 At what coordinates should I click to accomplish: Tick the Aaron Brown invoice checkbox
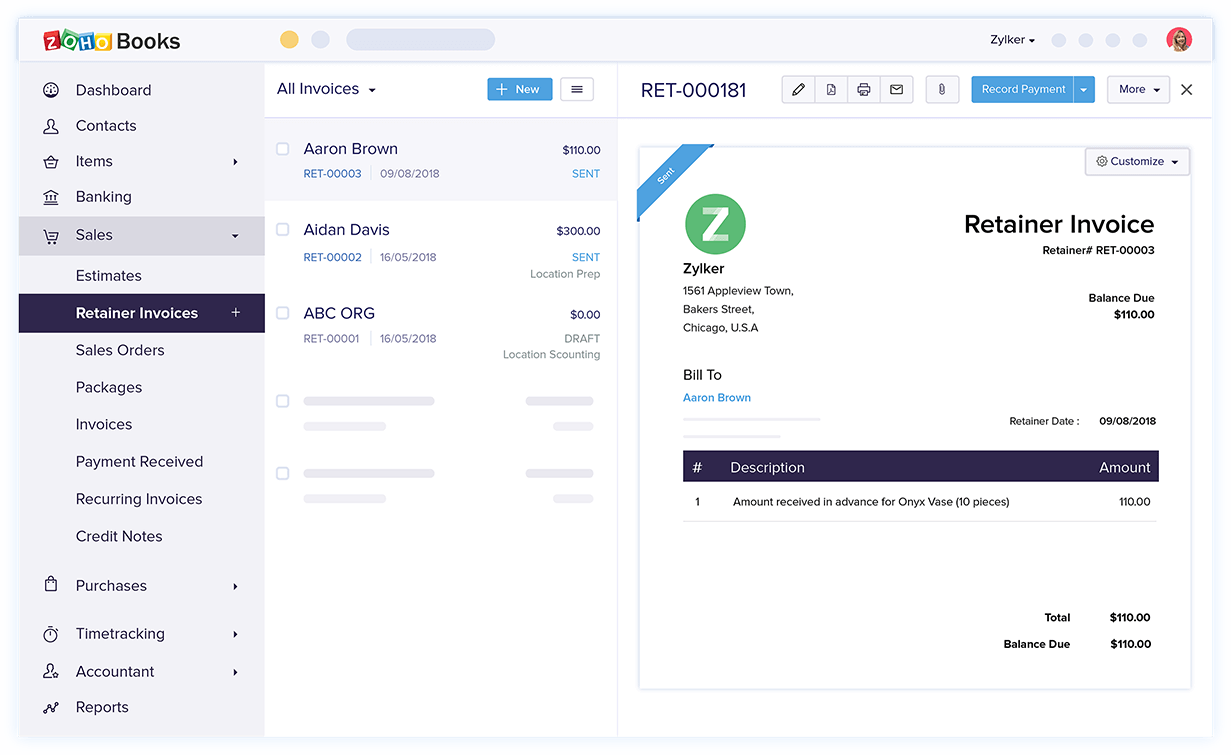(x=282, y=149)
